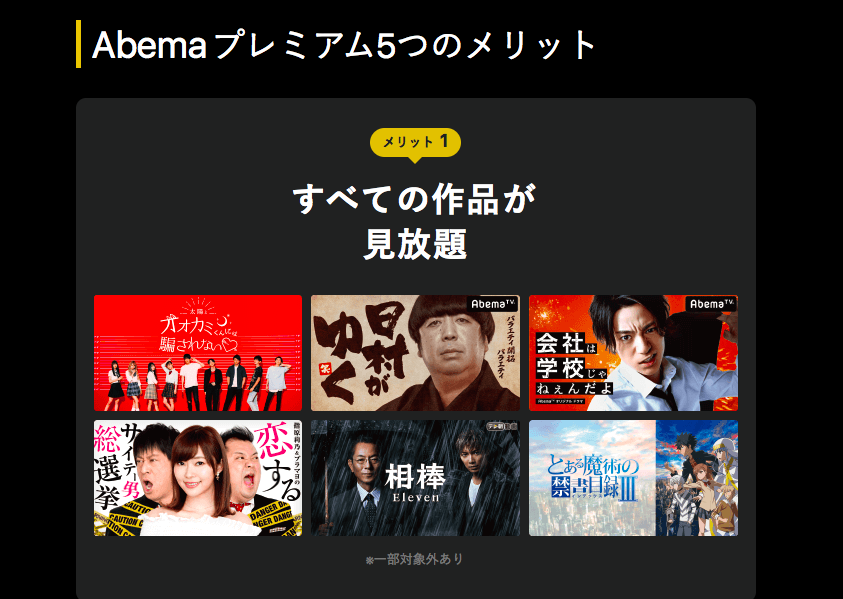Click the 相棒 Eleven title text
Image resolution: width=843 pixels, height=599 pixels.
[x=415, y=484]
